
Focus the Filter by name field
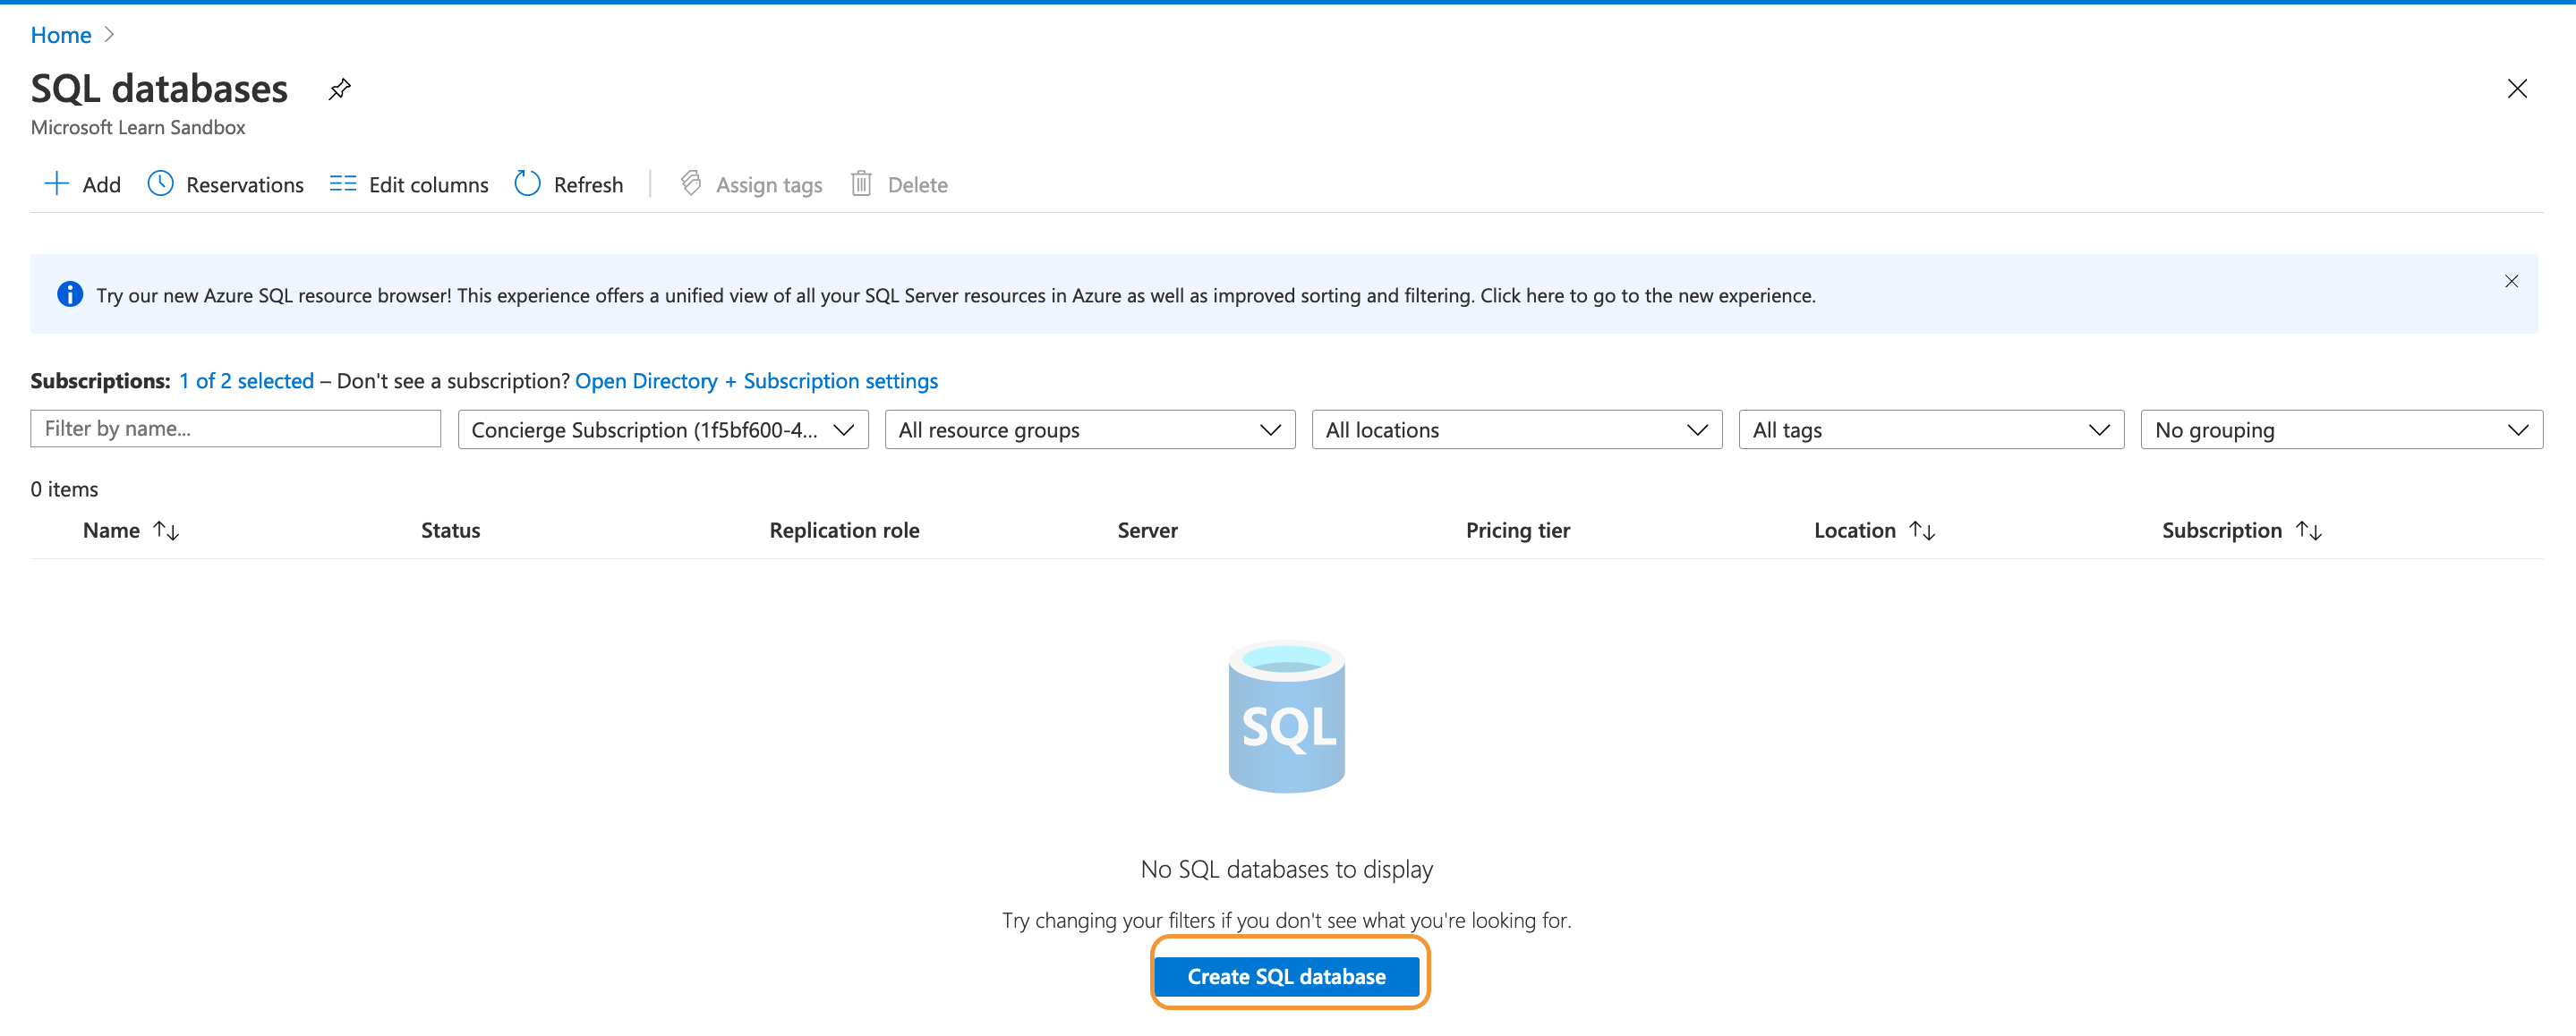[x=235, y=429]
